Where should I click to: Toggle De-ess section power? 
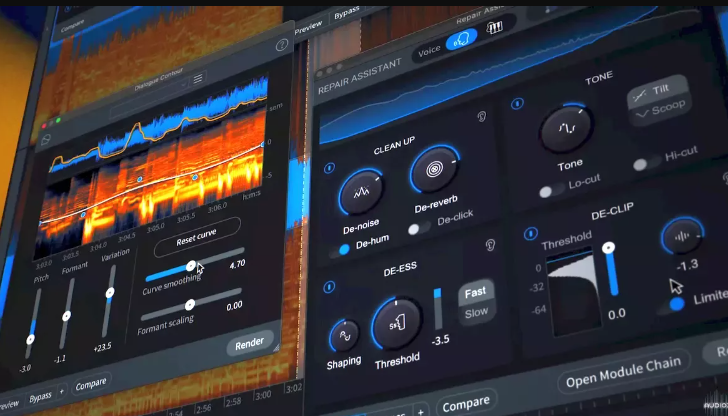pos(329,287)
